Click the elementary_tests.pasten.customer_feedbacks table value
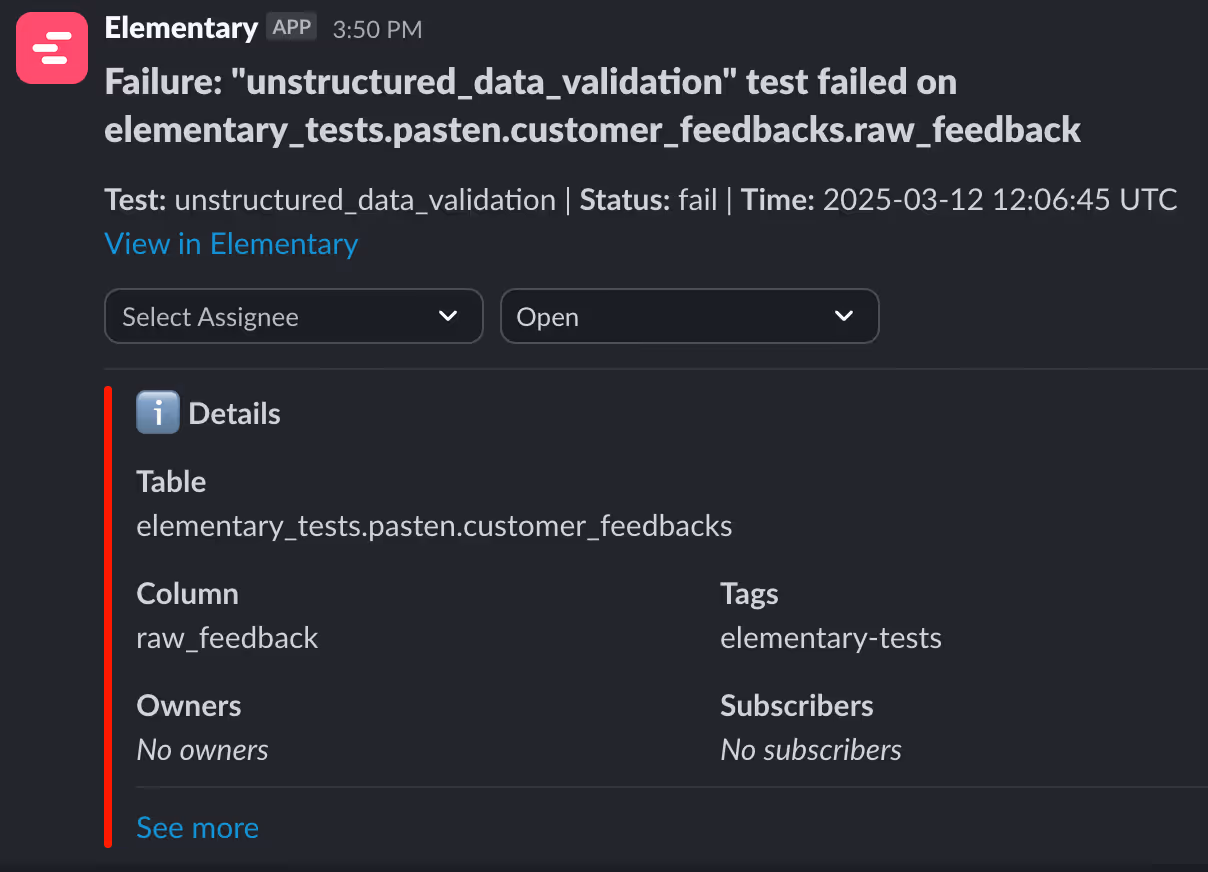Image resolution: width=1208 pixels, height=872 pixels. 434,526
